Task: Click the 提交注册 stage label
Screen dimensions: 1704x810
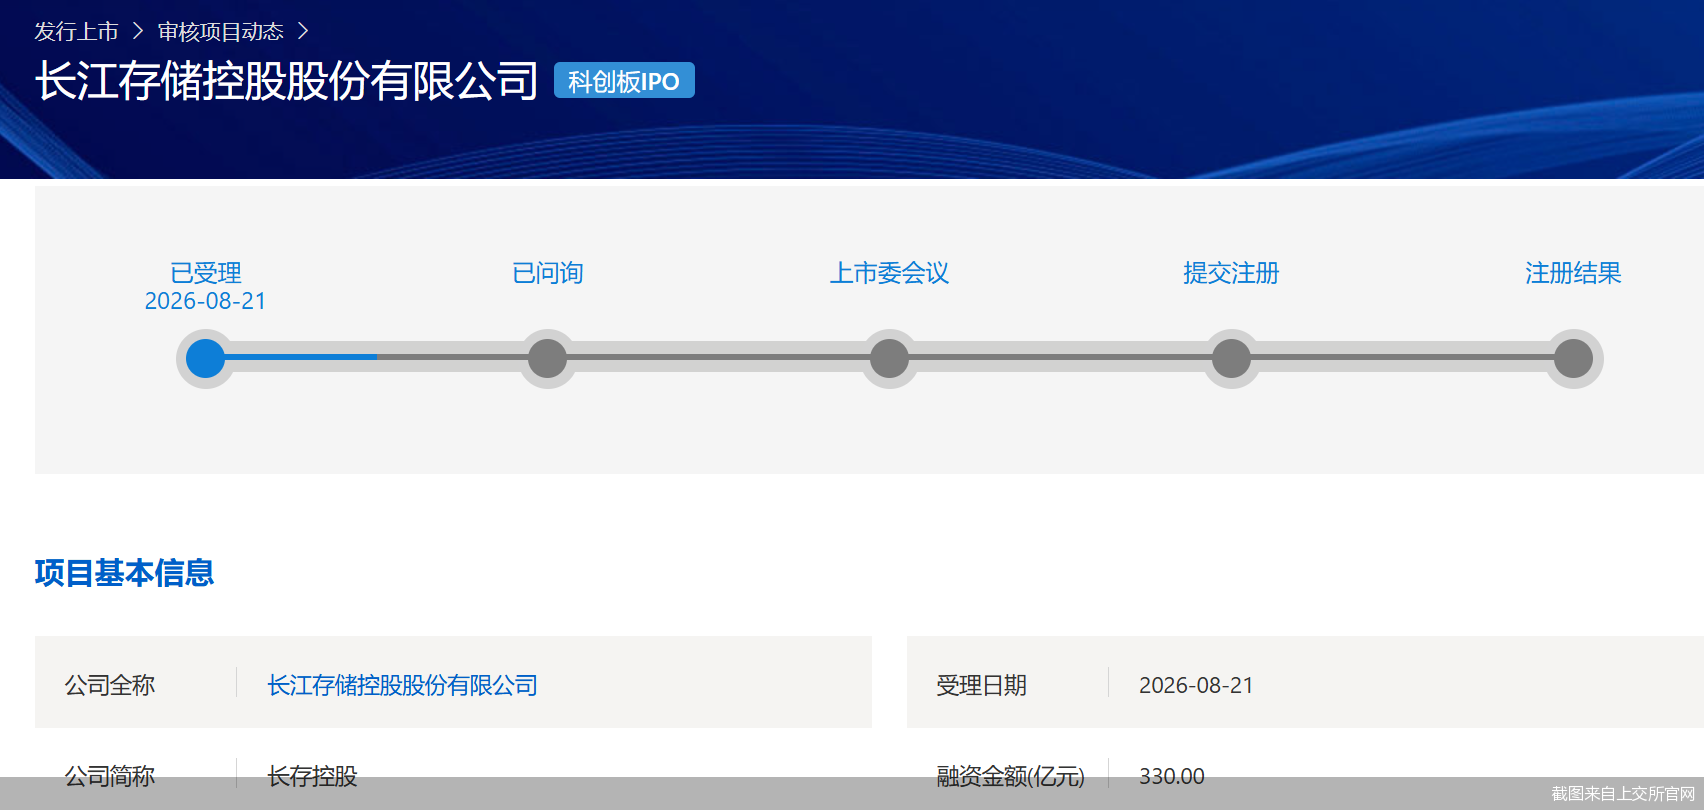Action: (1231, 273)
